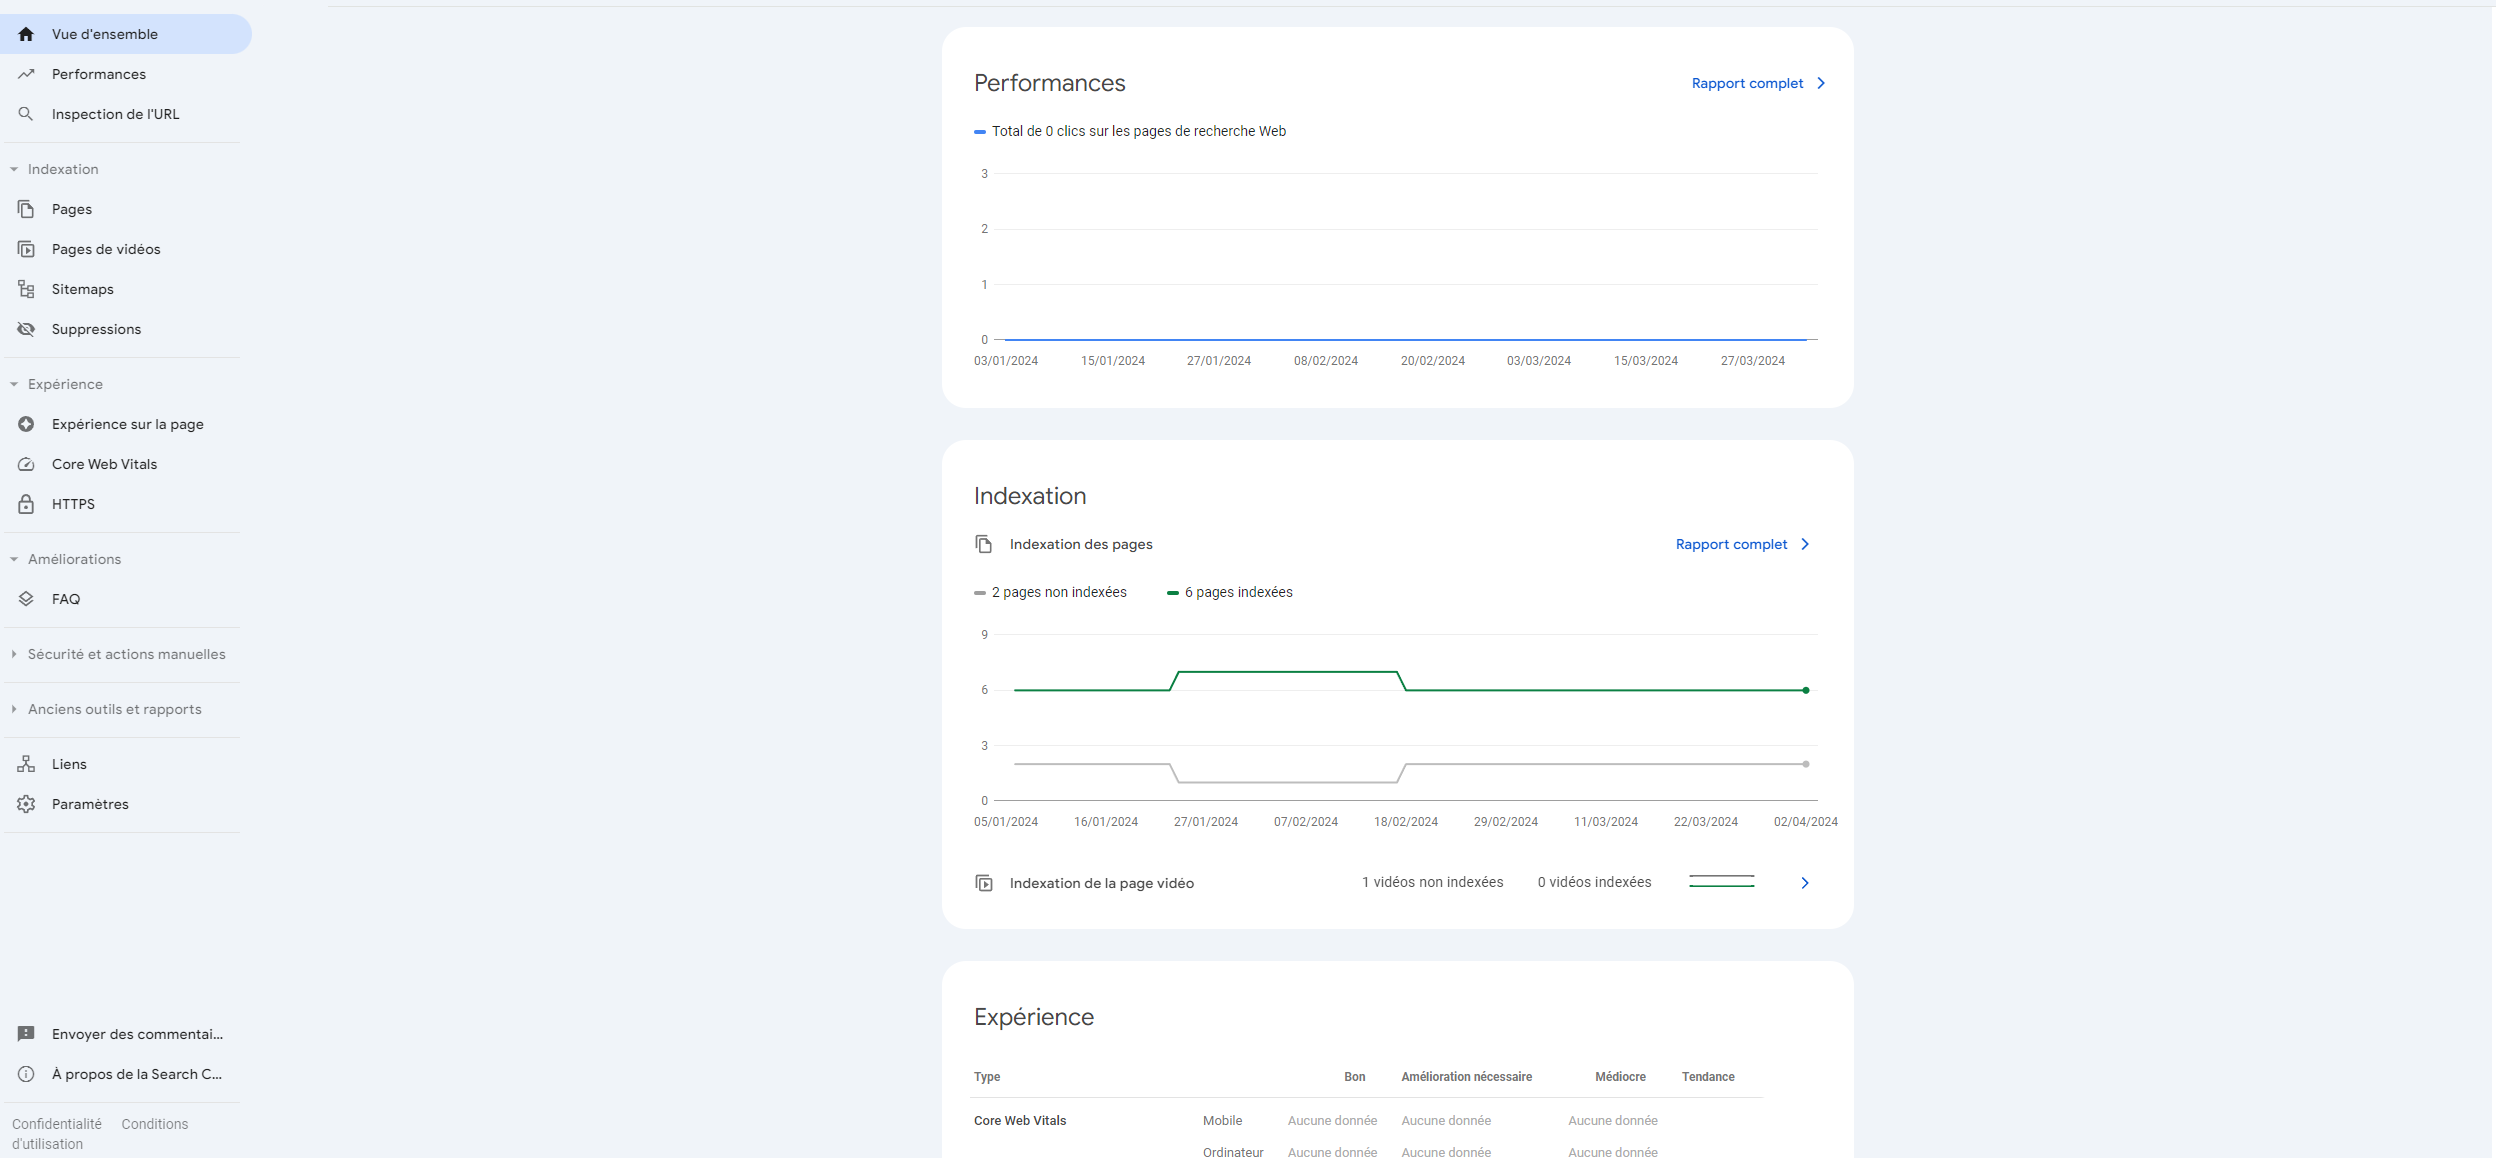The width and height of the screenshot is (2496, 1158).
Task: Select Pages de vidéos menu item
Action: (x=106, y=249)
